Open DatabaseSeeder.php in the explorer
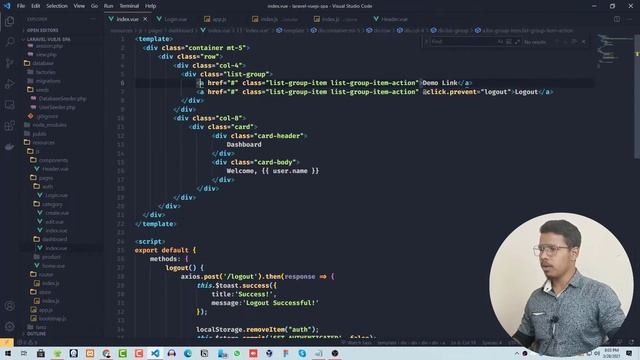The height and width of the screenshot is (360, 640). tap(62, 98)
